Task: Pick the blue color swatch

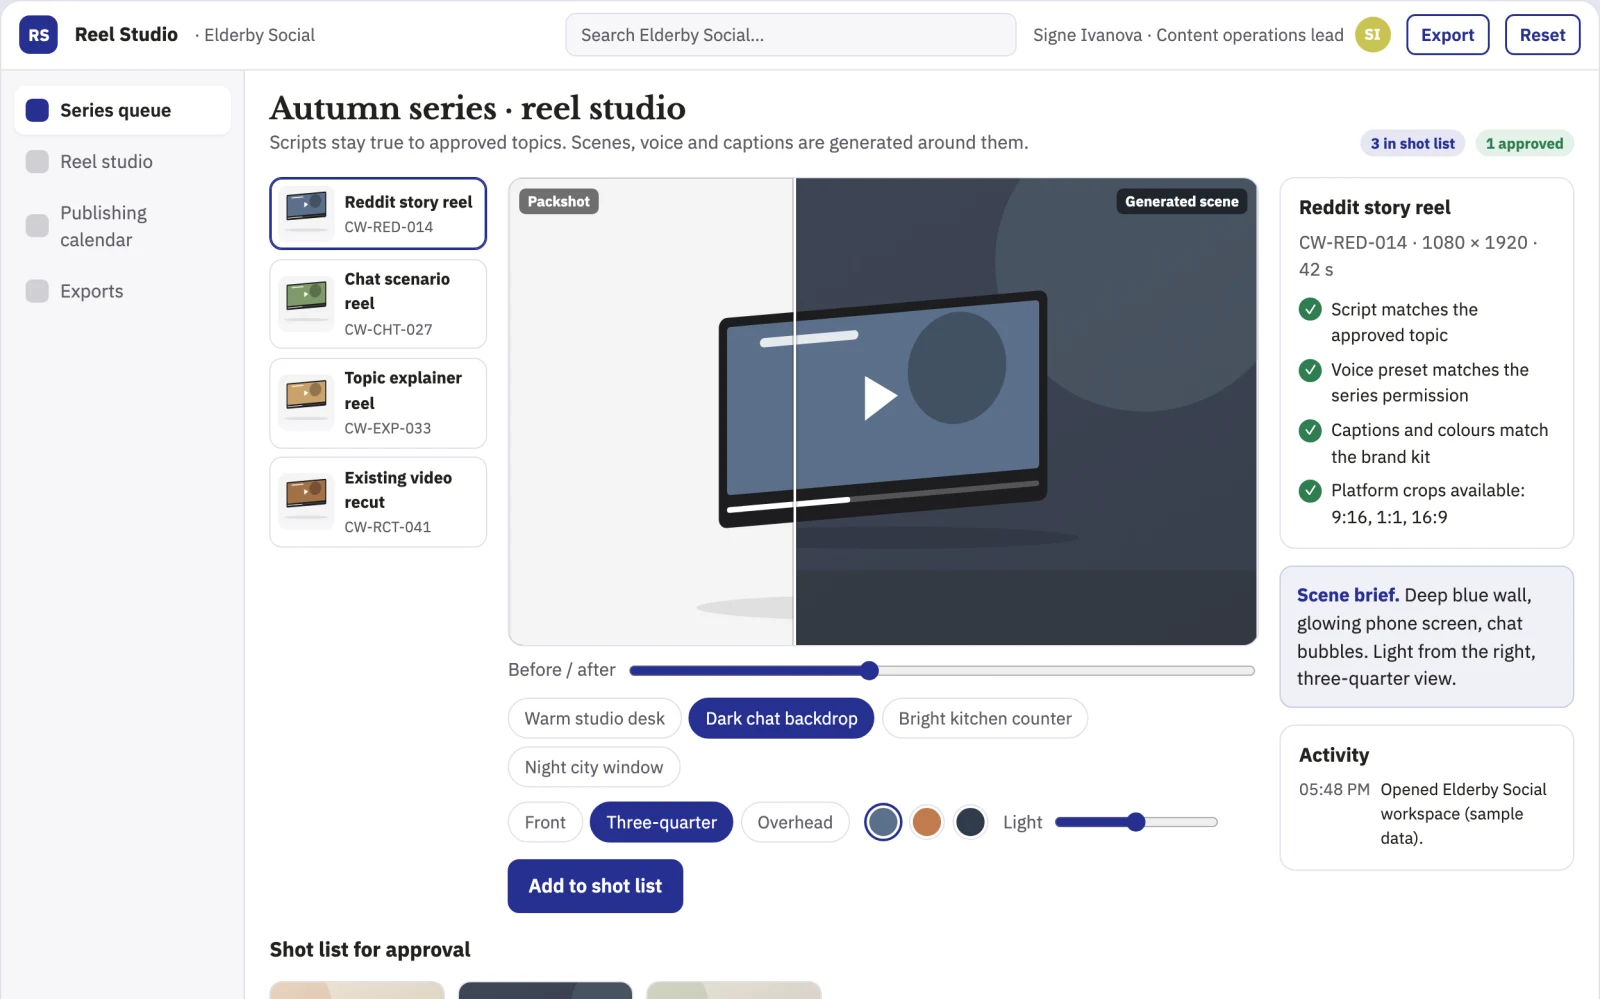Action: pyautogui.click(x=883, y=822)
